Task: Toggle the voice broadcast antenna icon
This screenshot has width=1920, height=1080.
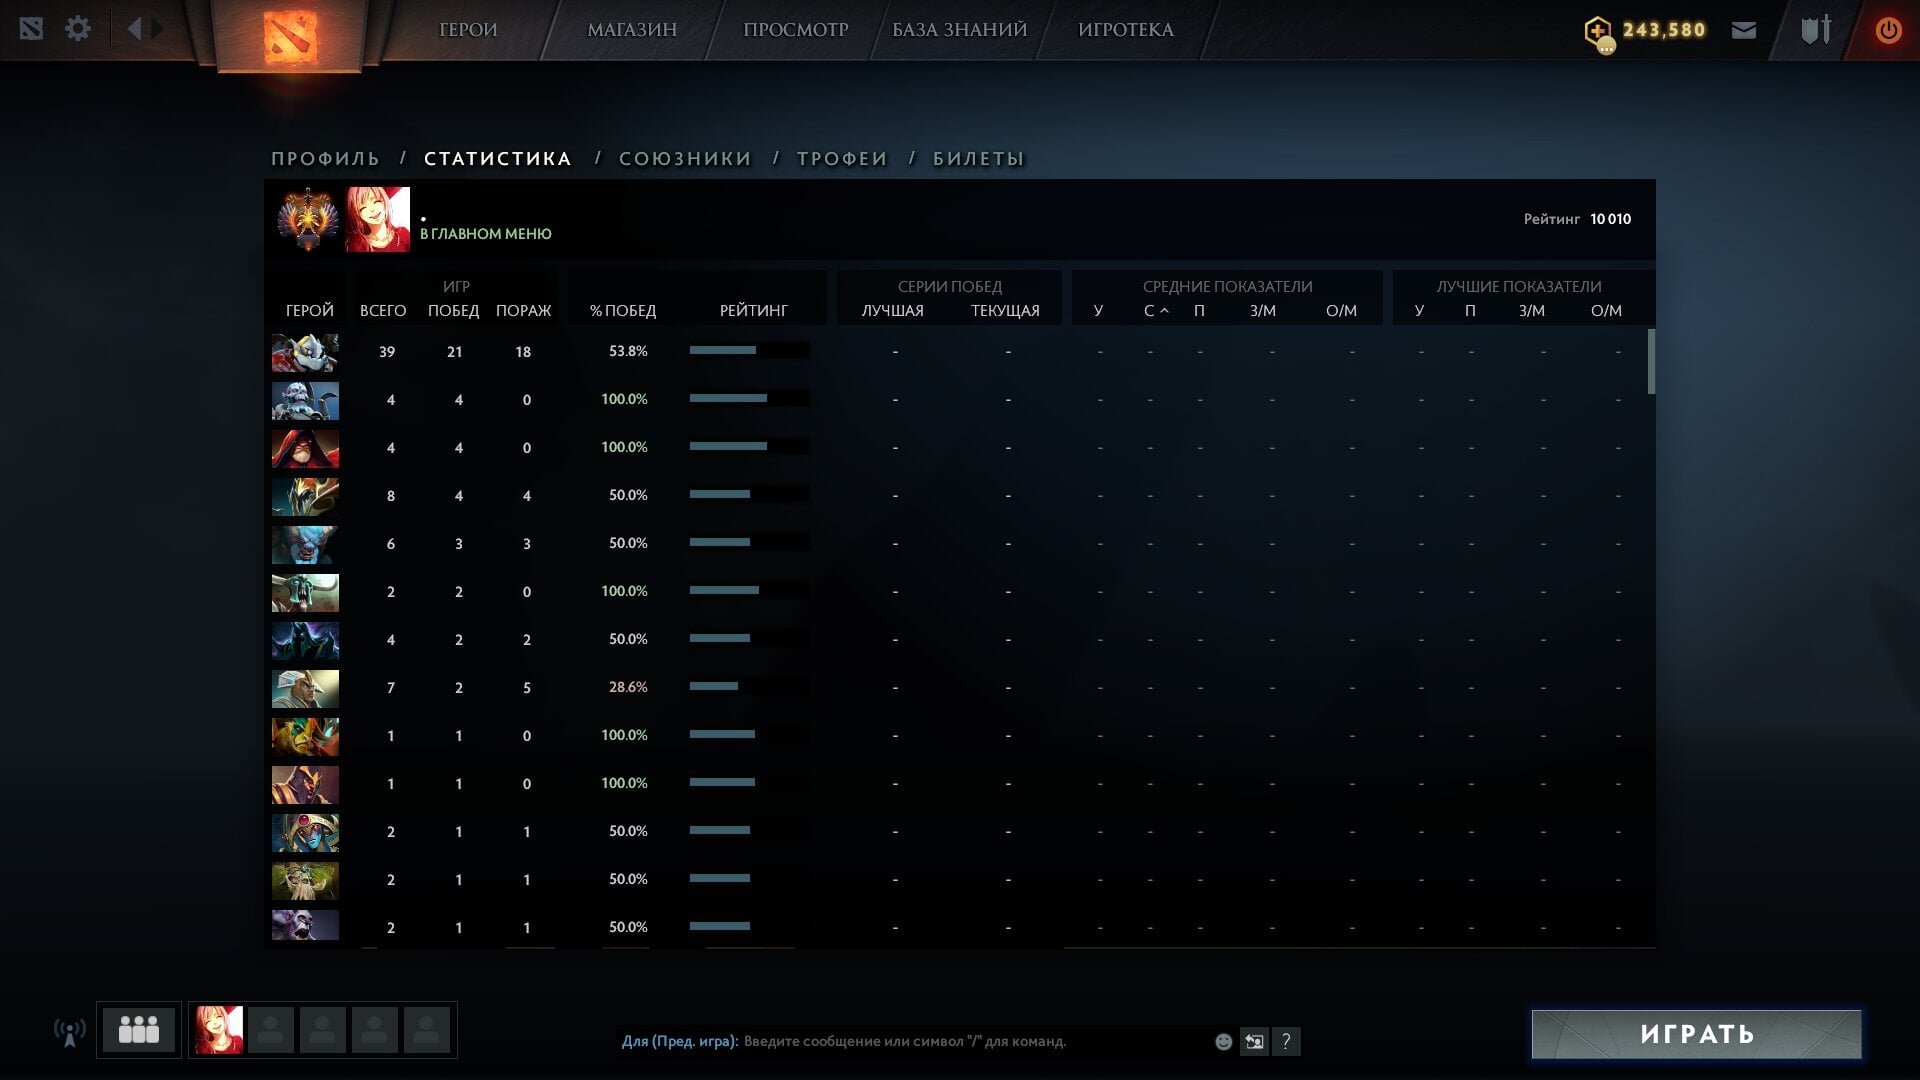Action: pyautogui.click(x=69, y=1032)
